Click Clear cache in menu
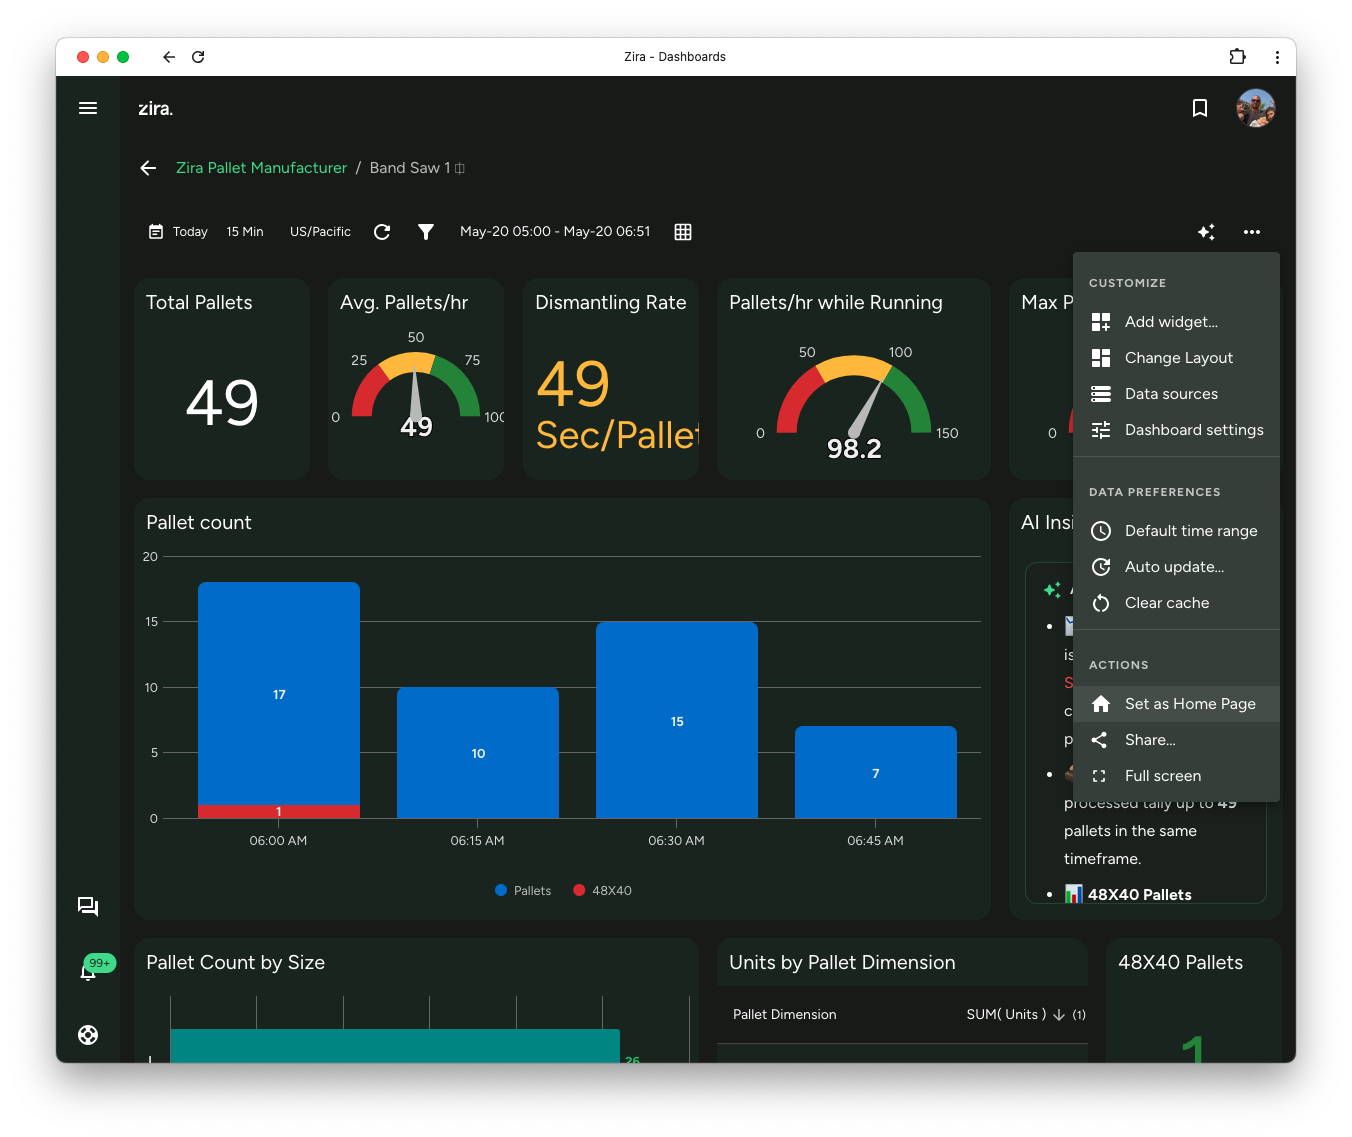This screenshot has width=1352, height=1137. pyautogui.click(x=1176, y=603)
